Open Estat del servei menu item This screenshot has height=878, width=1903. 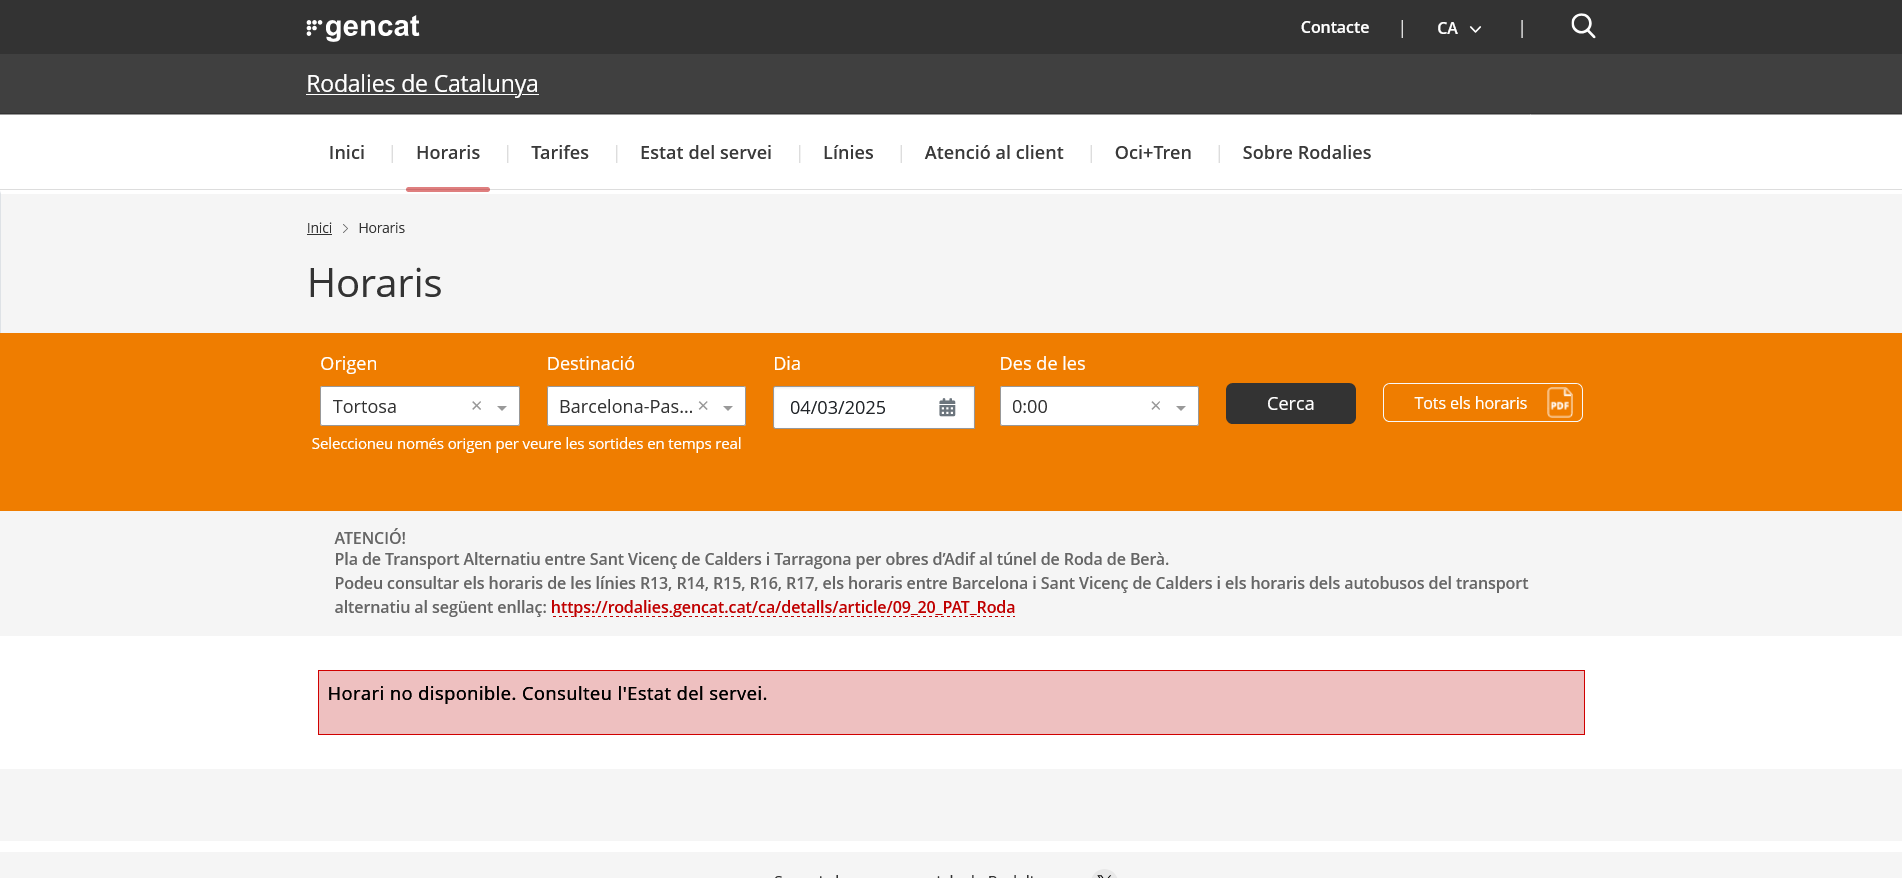(x=706, y=152)
